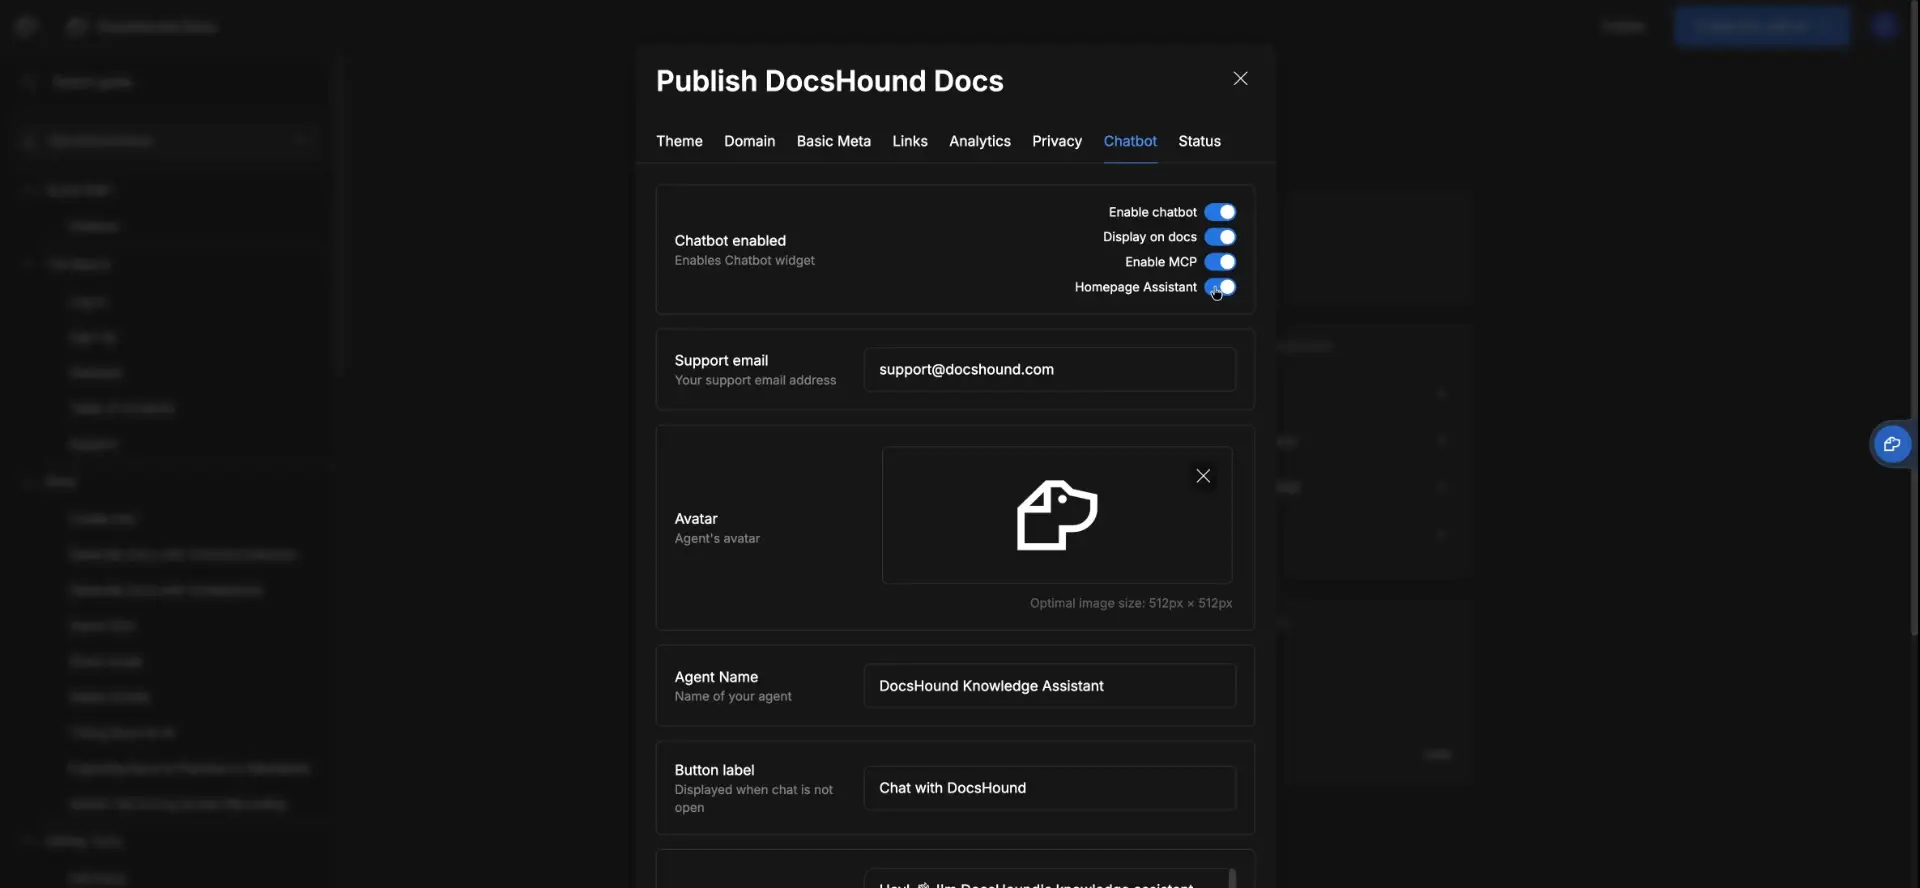
Task: Select the Chatbot tab
Action: tap(1130, 141)
